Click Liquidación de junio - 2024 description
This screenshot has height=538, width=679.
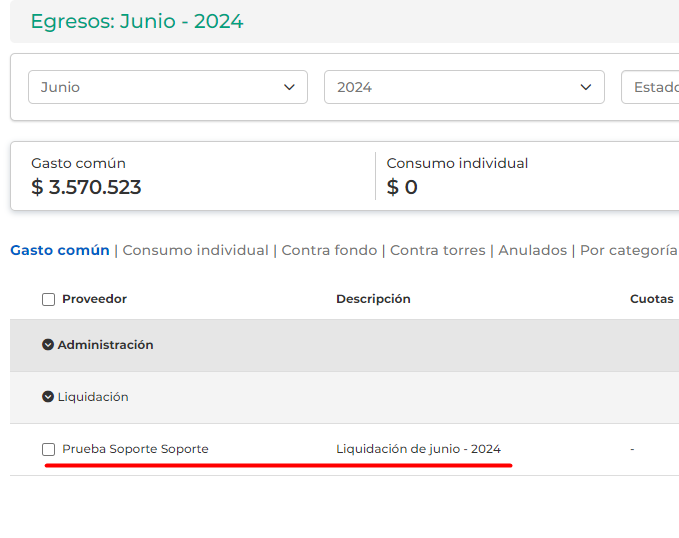(x=418, y=449)
